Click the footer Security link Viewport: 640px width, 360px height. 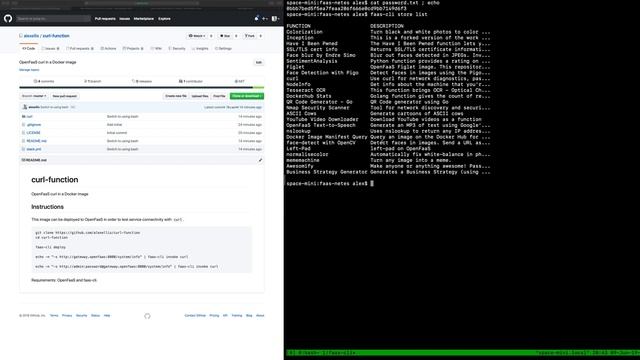coord(81,316)
